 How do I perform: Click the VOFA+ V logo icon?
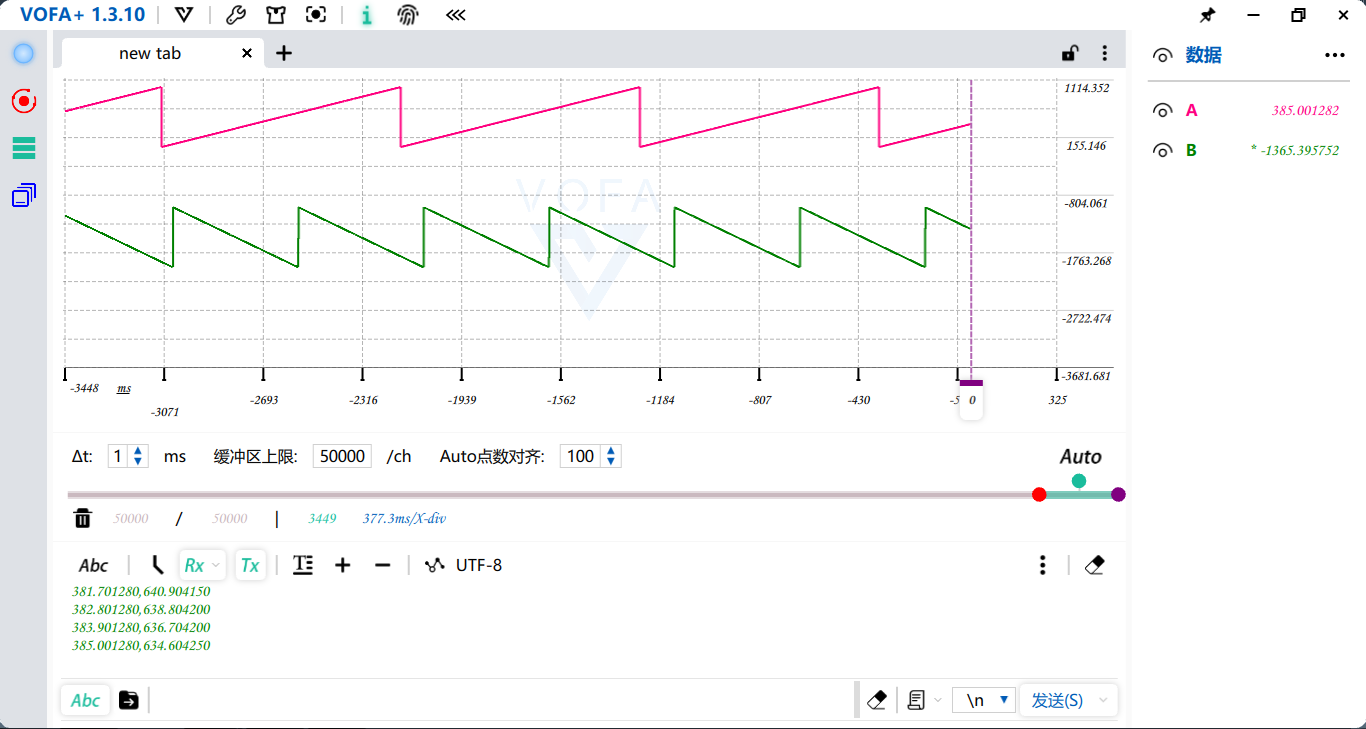183,15
